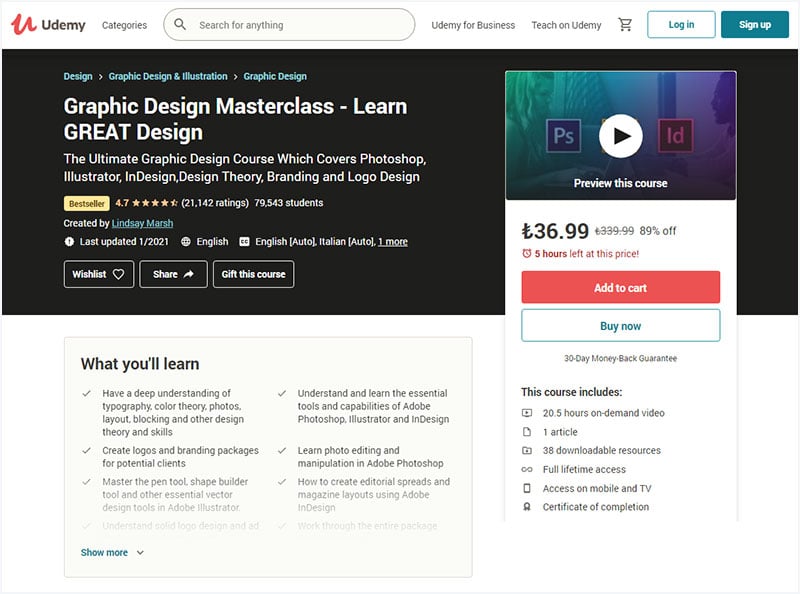Click the globe language icon
The image size is (800, 594).
pyautogui.click(x=186, y=241)
